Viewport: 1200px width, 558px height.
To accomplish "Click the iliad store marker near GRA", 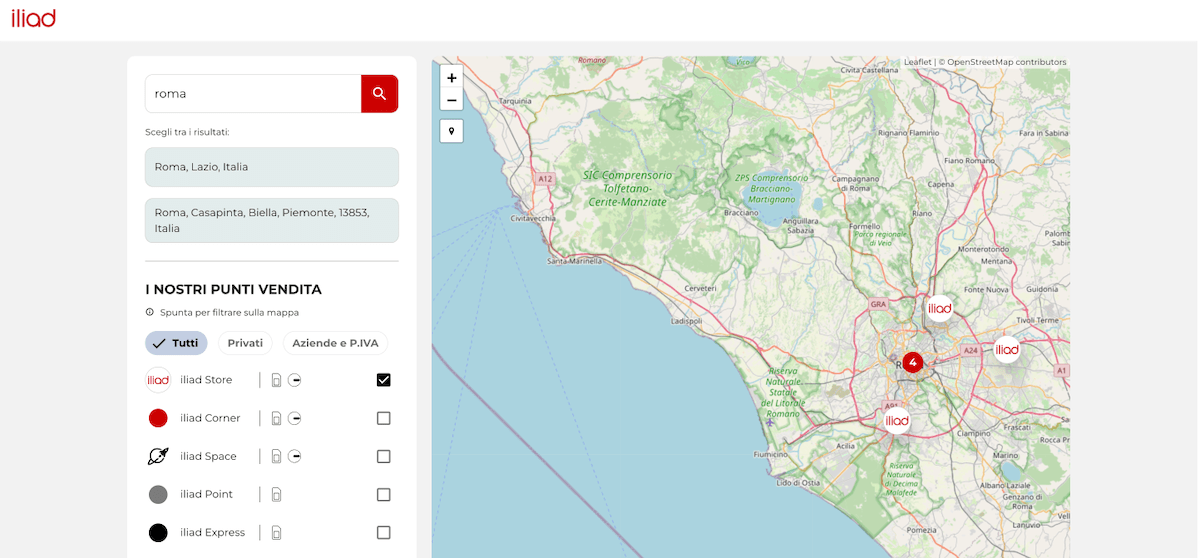I will (x=939, y=308).
